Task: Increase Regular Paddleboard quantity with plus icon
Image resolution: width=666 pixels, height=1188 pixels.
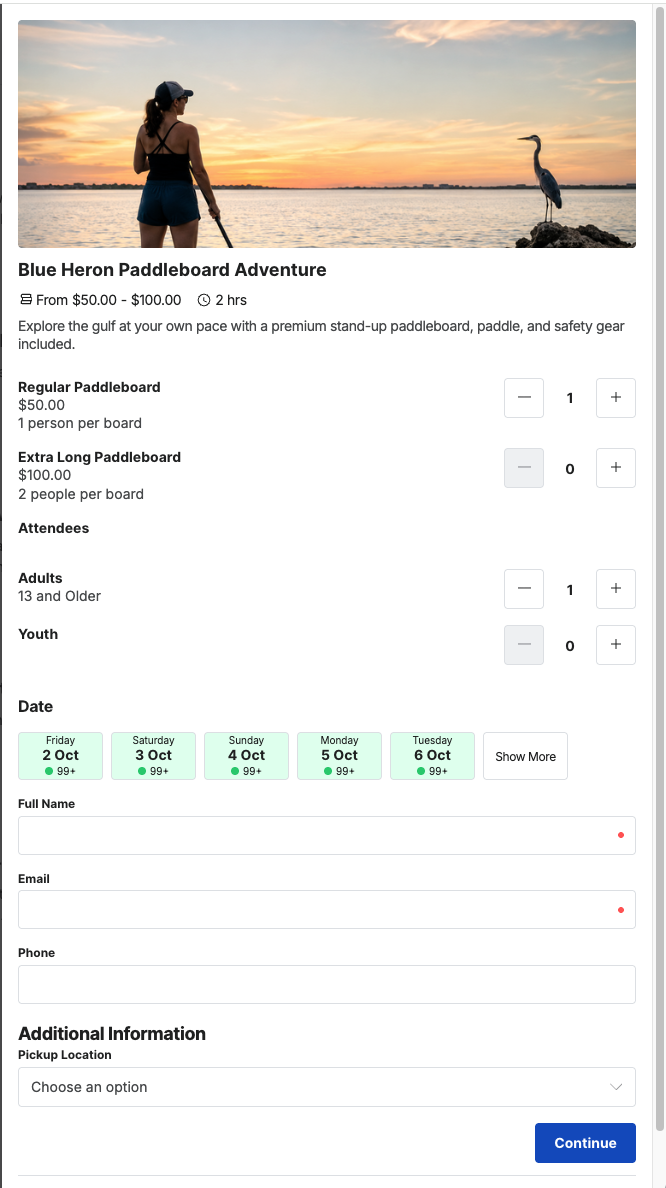Action: point(615,398)
